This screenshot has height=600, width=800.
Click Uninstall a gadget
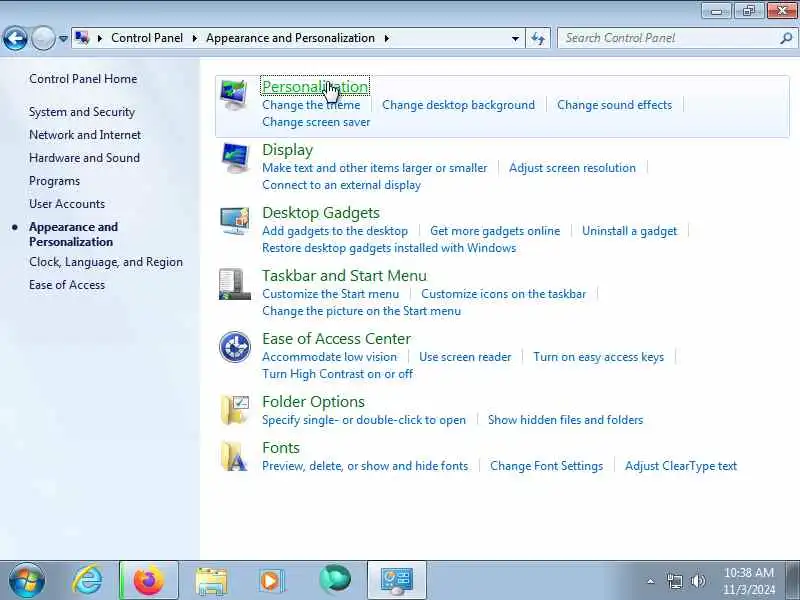pyautogui.click(x=629, y=231)
